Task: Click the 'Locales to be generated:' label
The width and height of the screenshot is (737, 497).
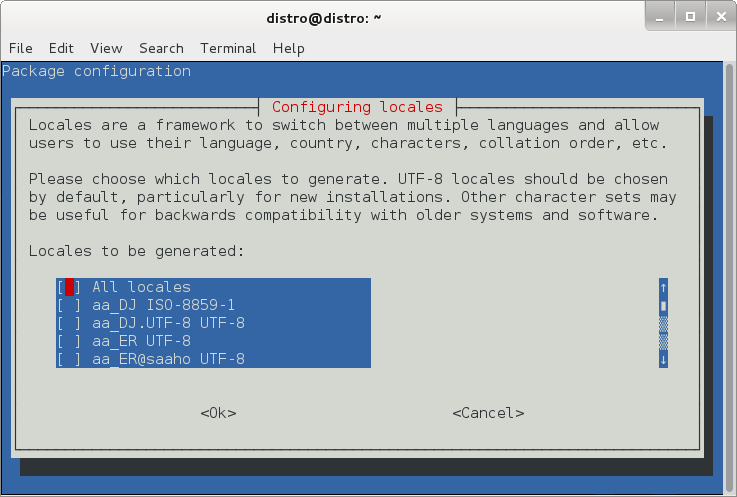Action: (136, 251)
